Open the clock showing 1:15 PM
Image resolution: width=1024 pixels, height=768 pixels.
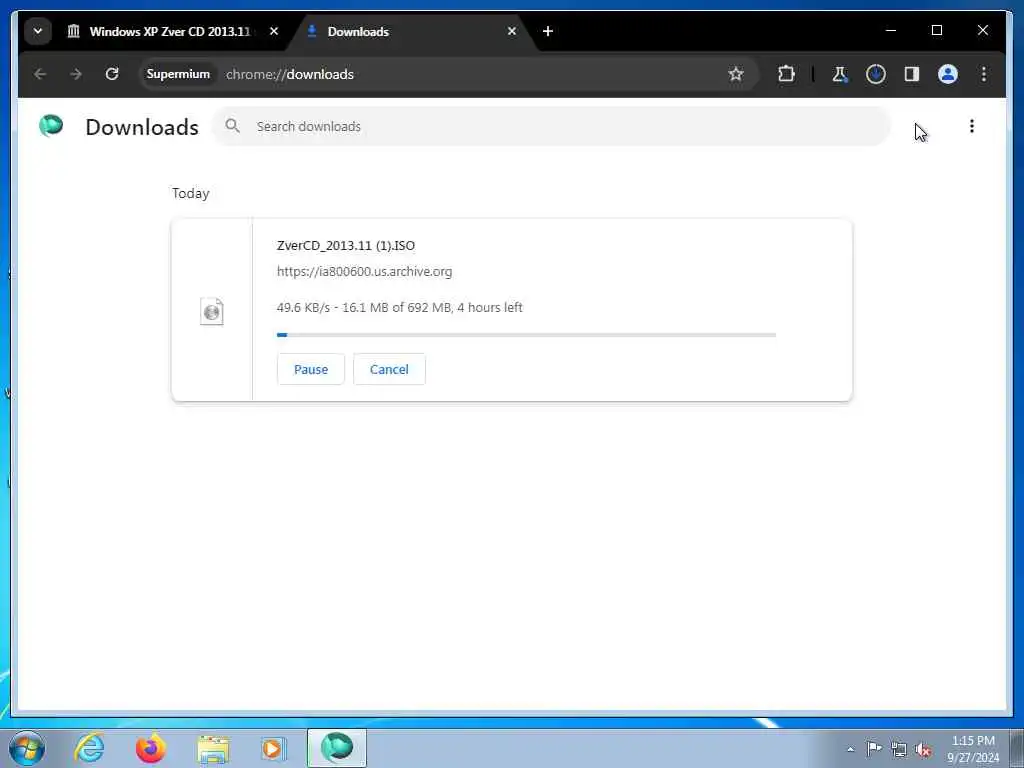pyautogui.click(x=973, y=749)
